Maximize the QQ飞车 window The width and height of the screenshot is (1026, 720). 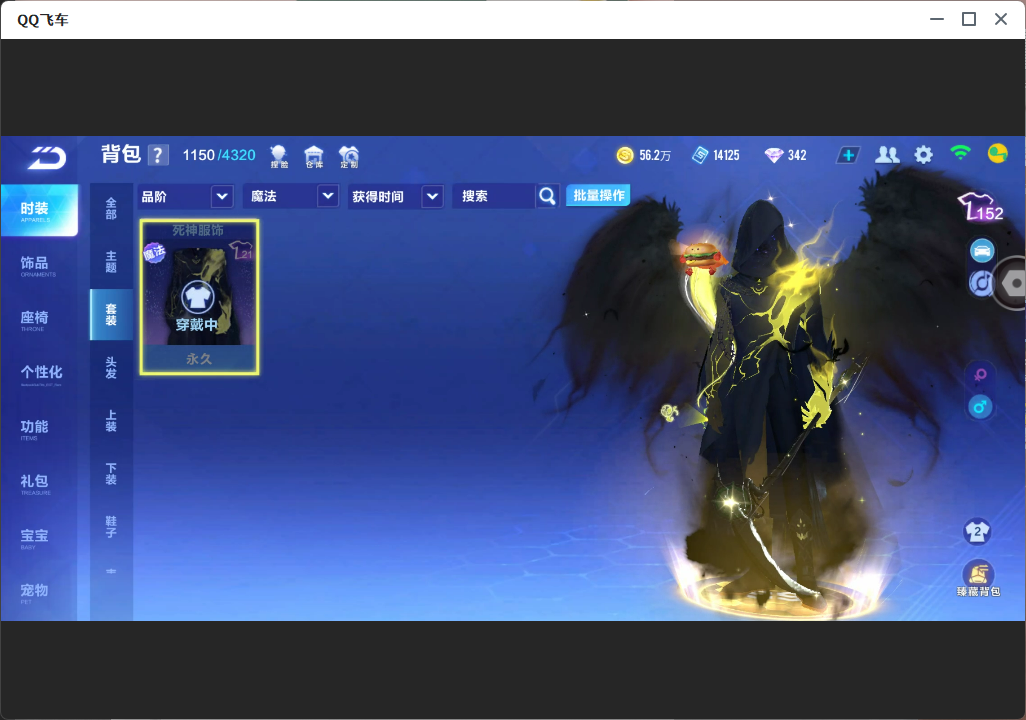pyautogui.click(x=969, y=19)
